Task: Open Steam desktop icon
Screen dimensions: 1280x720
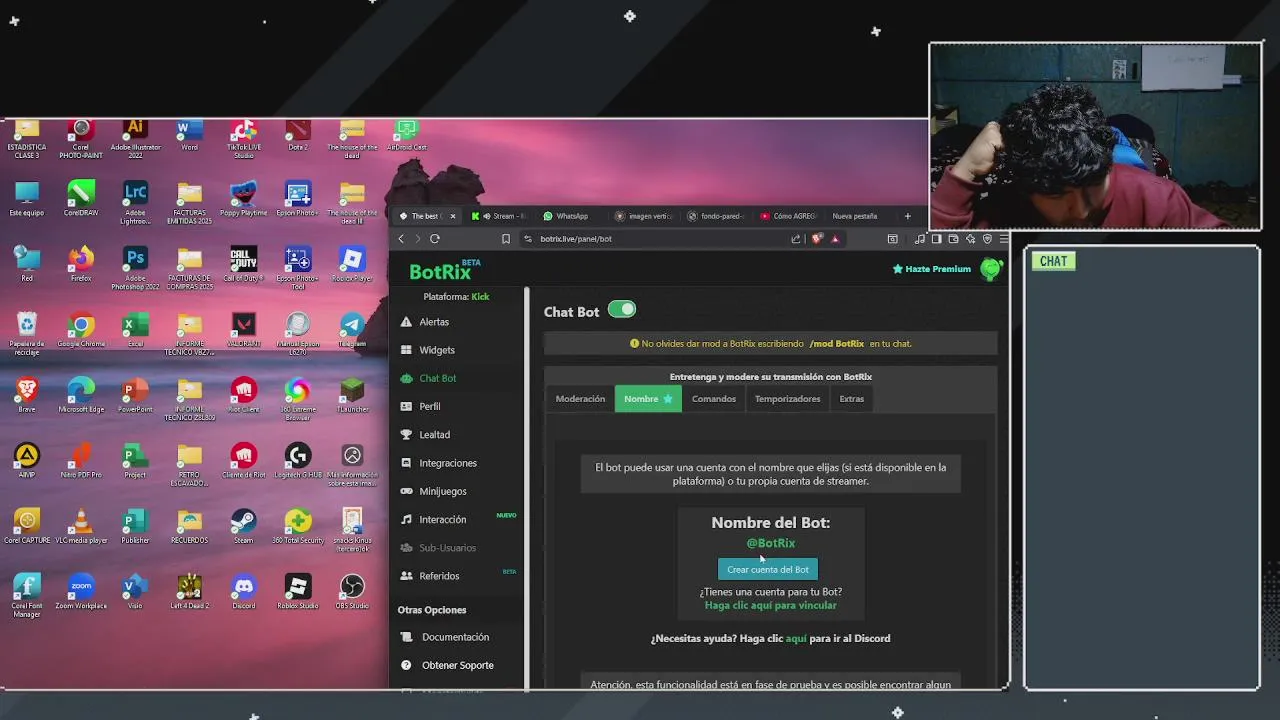Action: 243,526
